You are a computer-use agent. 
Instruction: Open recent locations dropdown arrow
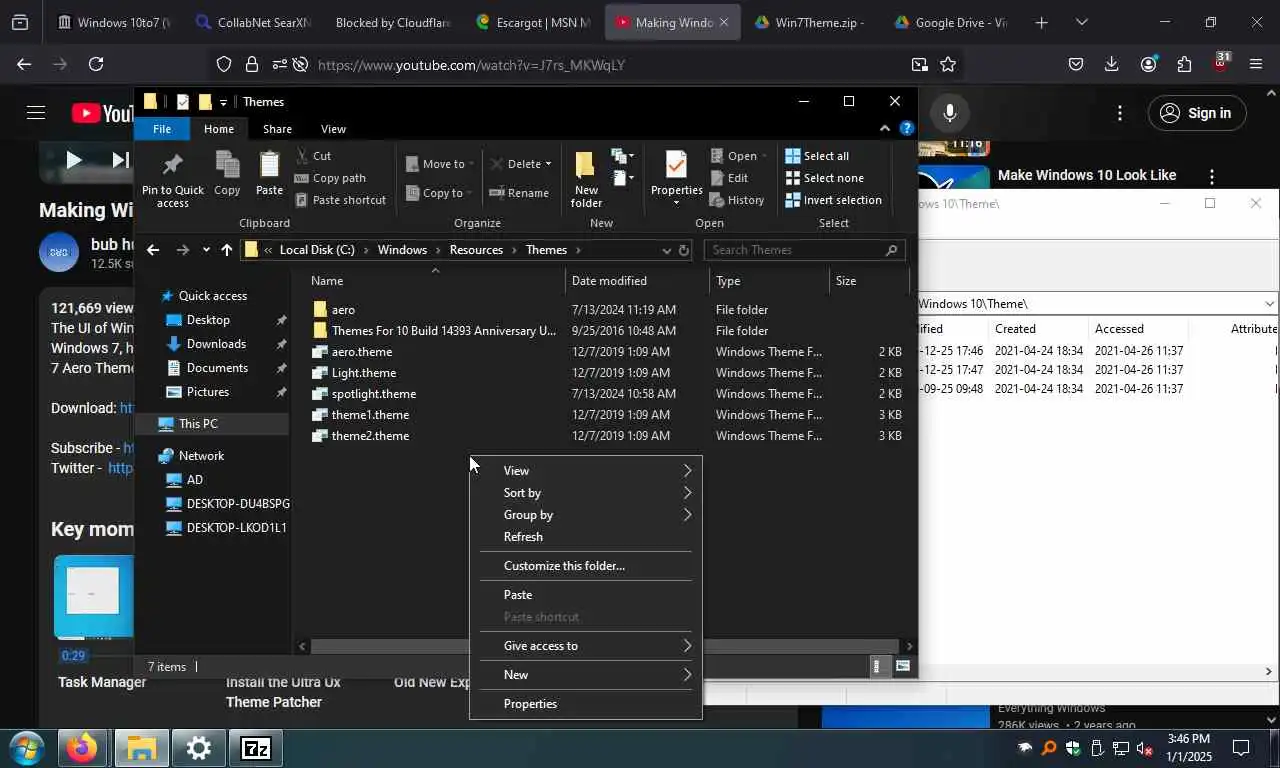[x=206, y=250]
